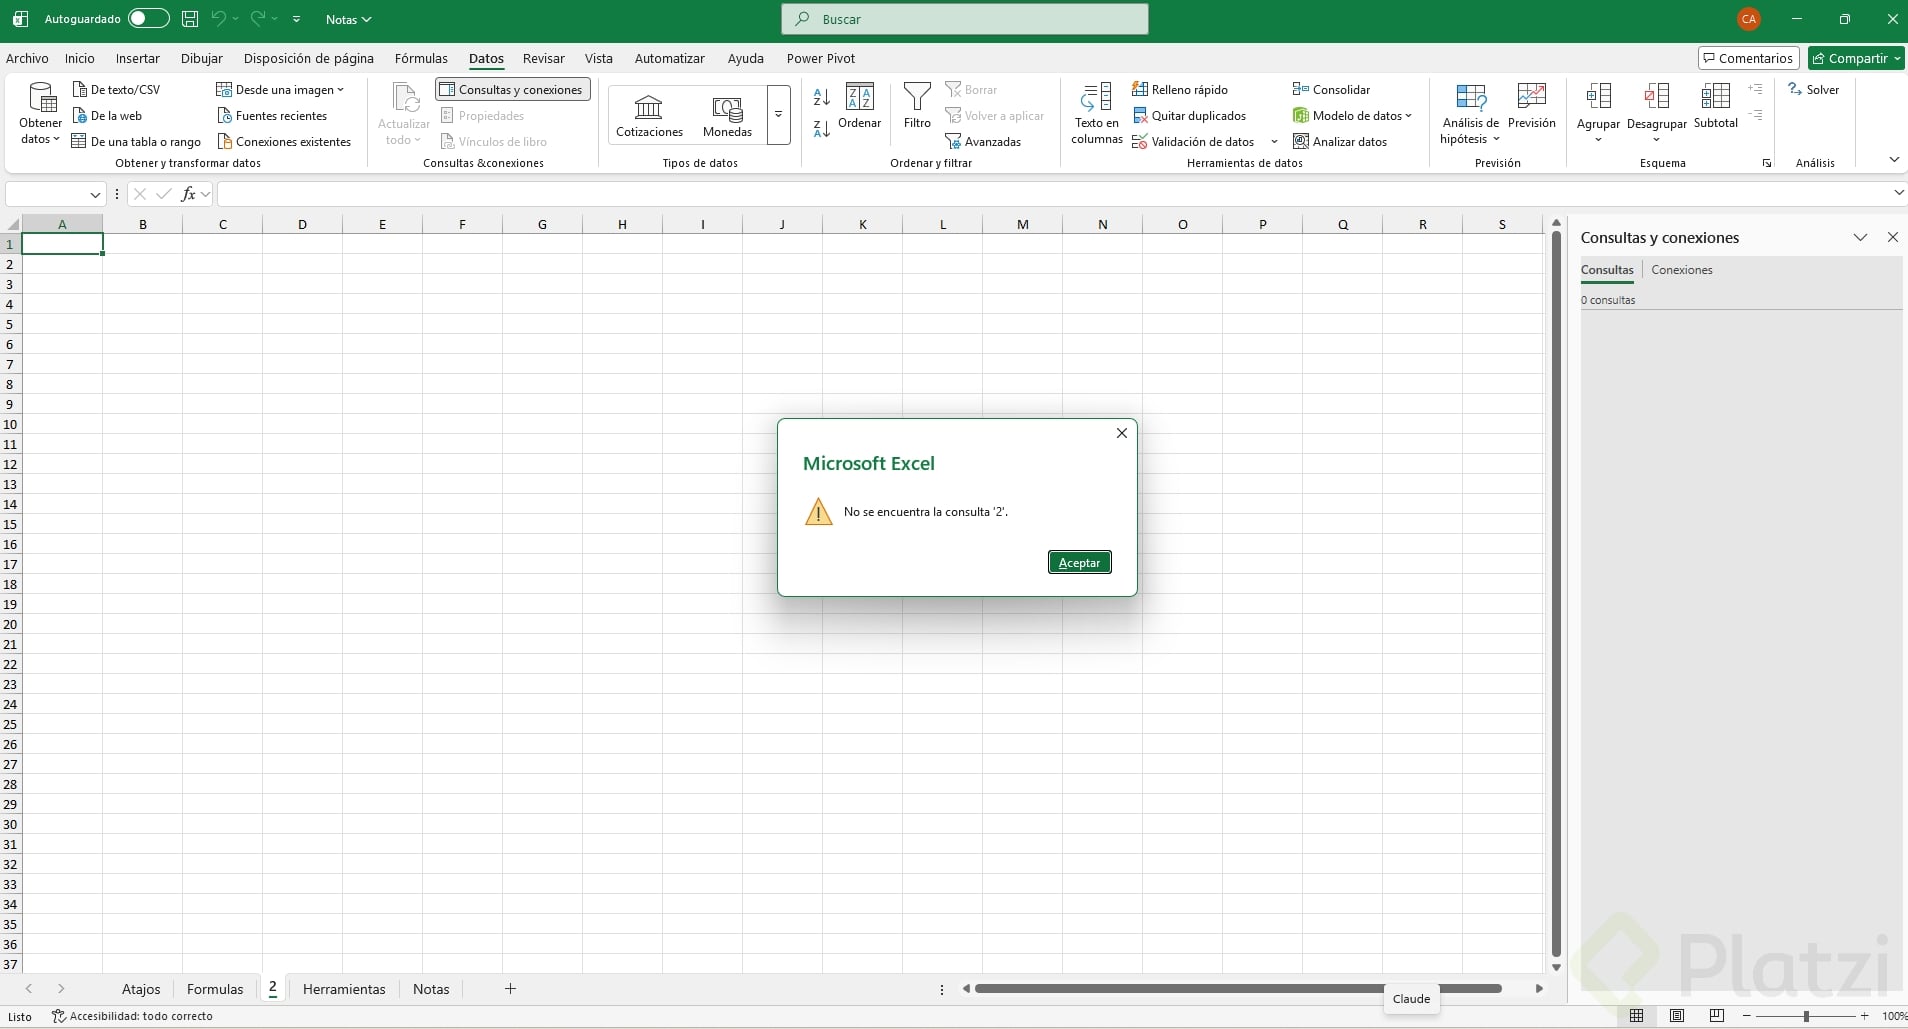Click the Agrupar outline button
Screen dimensions: 1908x1029
1598,113
